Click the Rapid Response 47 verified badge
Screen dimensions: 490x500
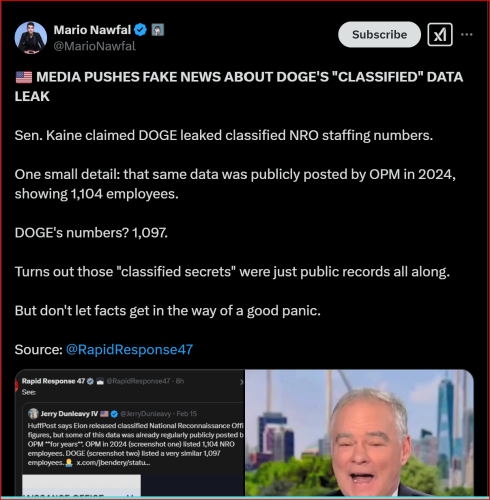point(90,381)
